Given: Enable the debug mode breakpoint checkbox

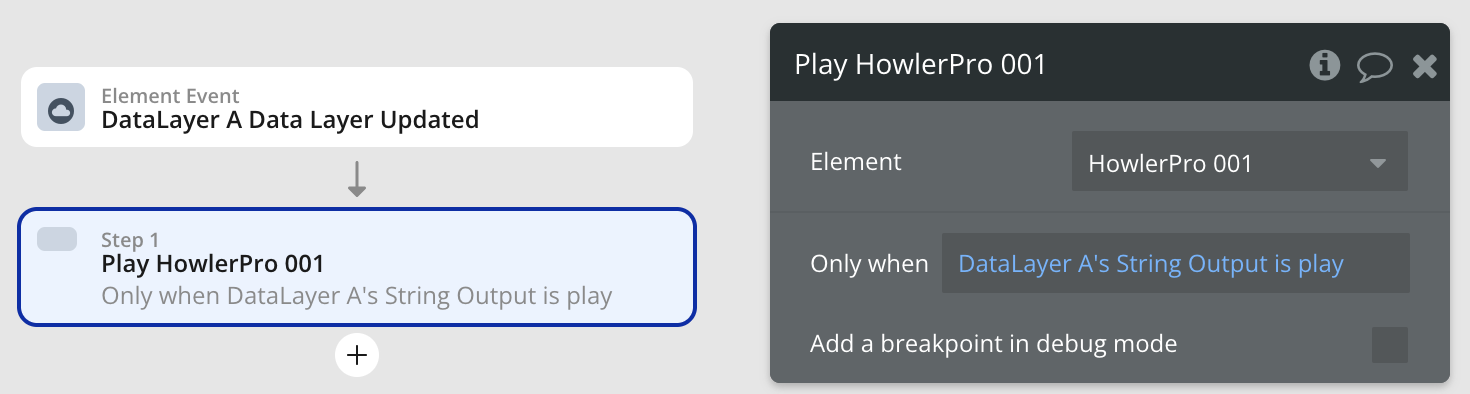Looking at the screenshot, I should [1390, 345].
